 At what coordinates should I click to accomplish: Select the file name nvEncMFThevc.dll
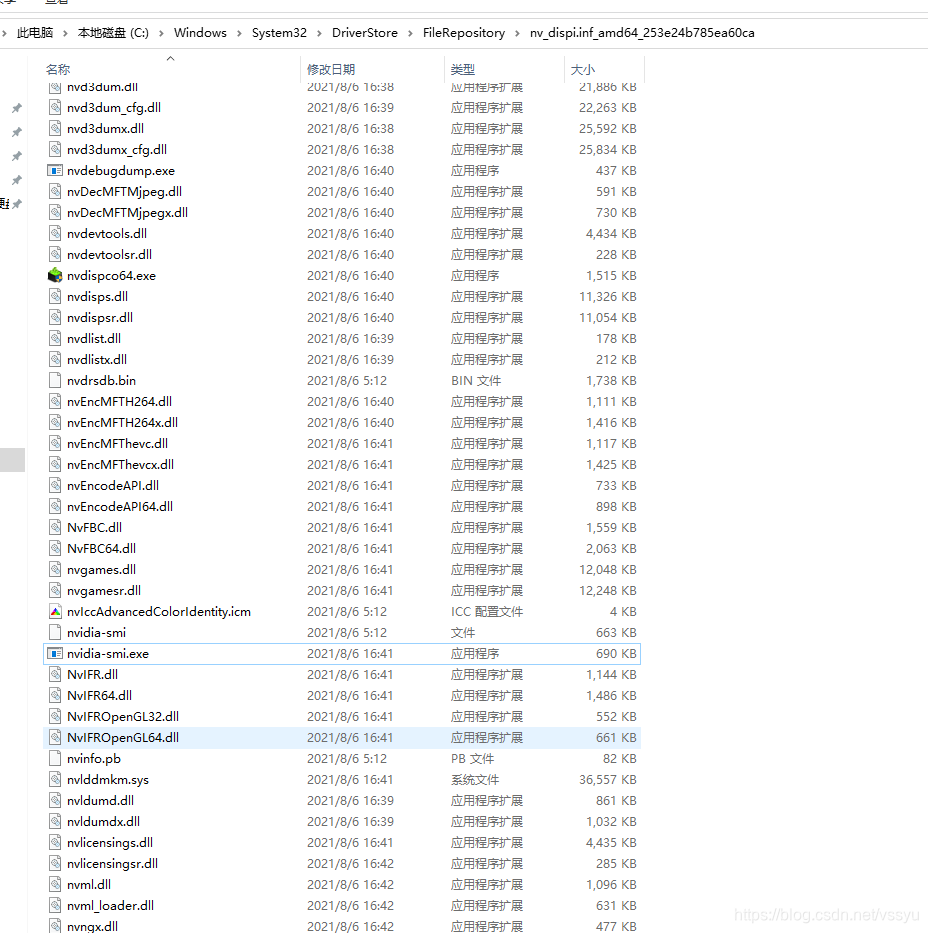tap(117, 444)
